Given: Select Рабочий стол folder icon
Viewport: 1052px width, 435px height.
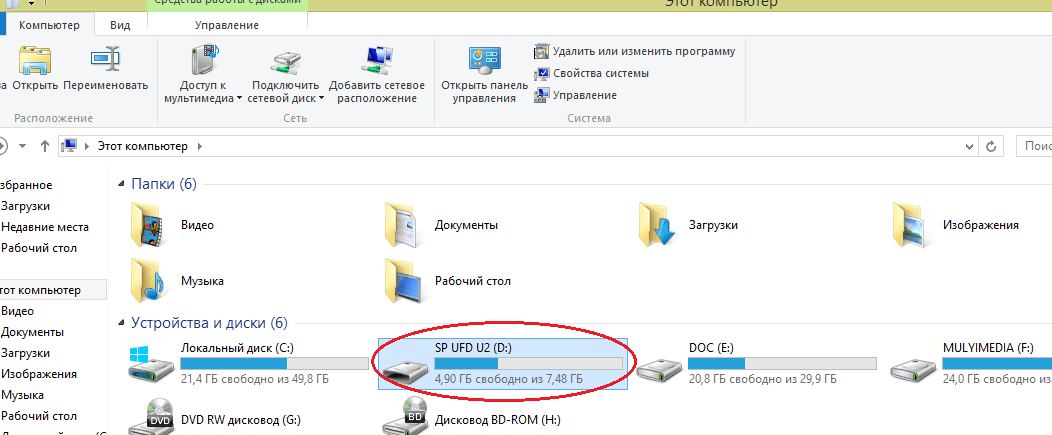Looking at the screenshot, I should tap(403, 281).
